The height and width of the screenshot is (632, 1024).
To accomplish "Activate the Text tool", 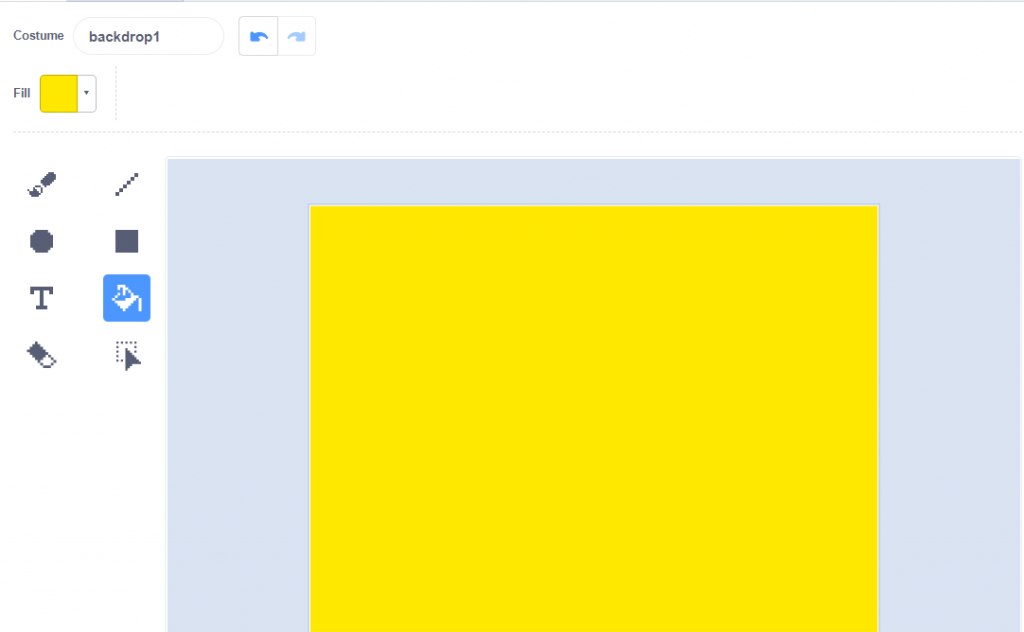I will point(41,297).
